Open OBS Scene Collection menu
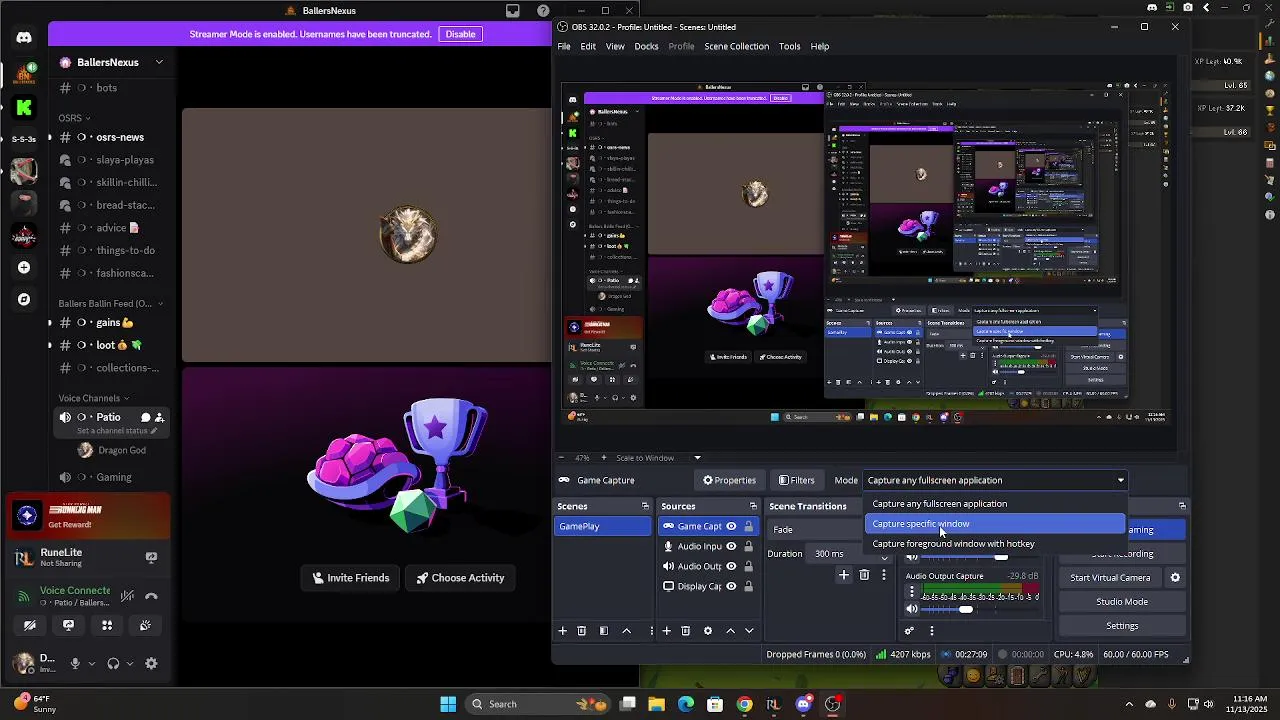 tap(737, 46)
